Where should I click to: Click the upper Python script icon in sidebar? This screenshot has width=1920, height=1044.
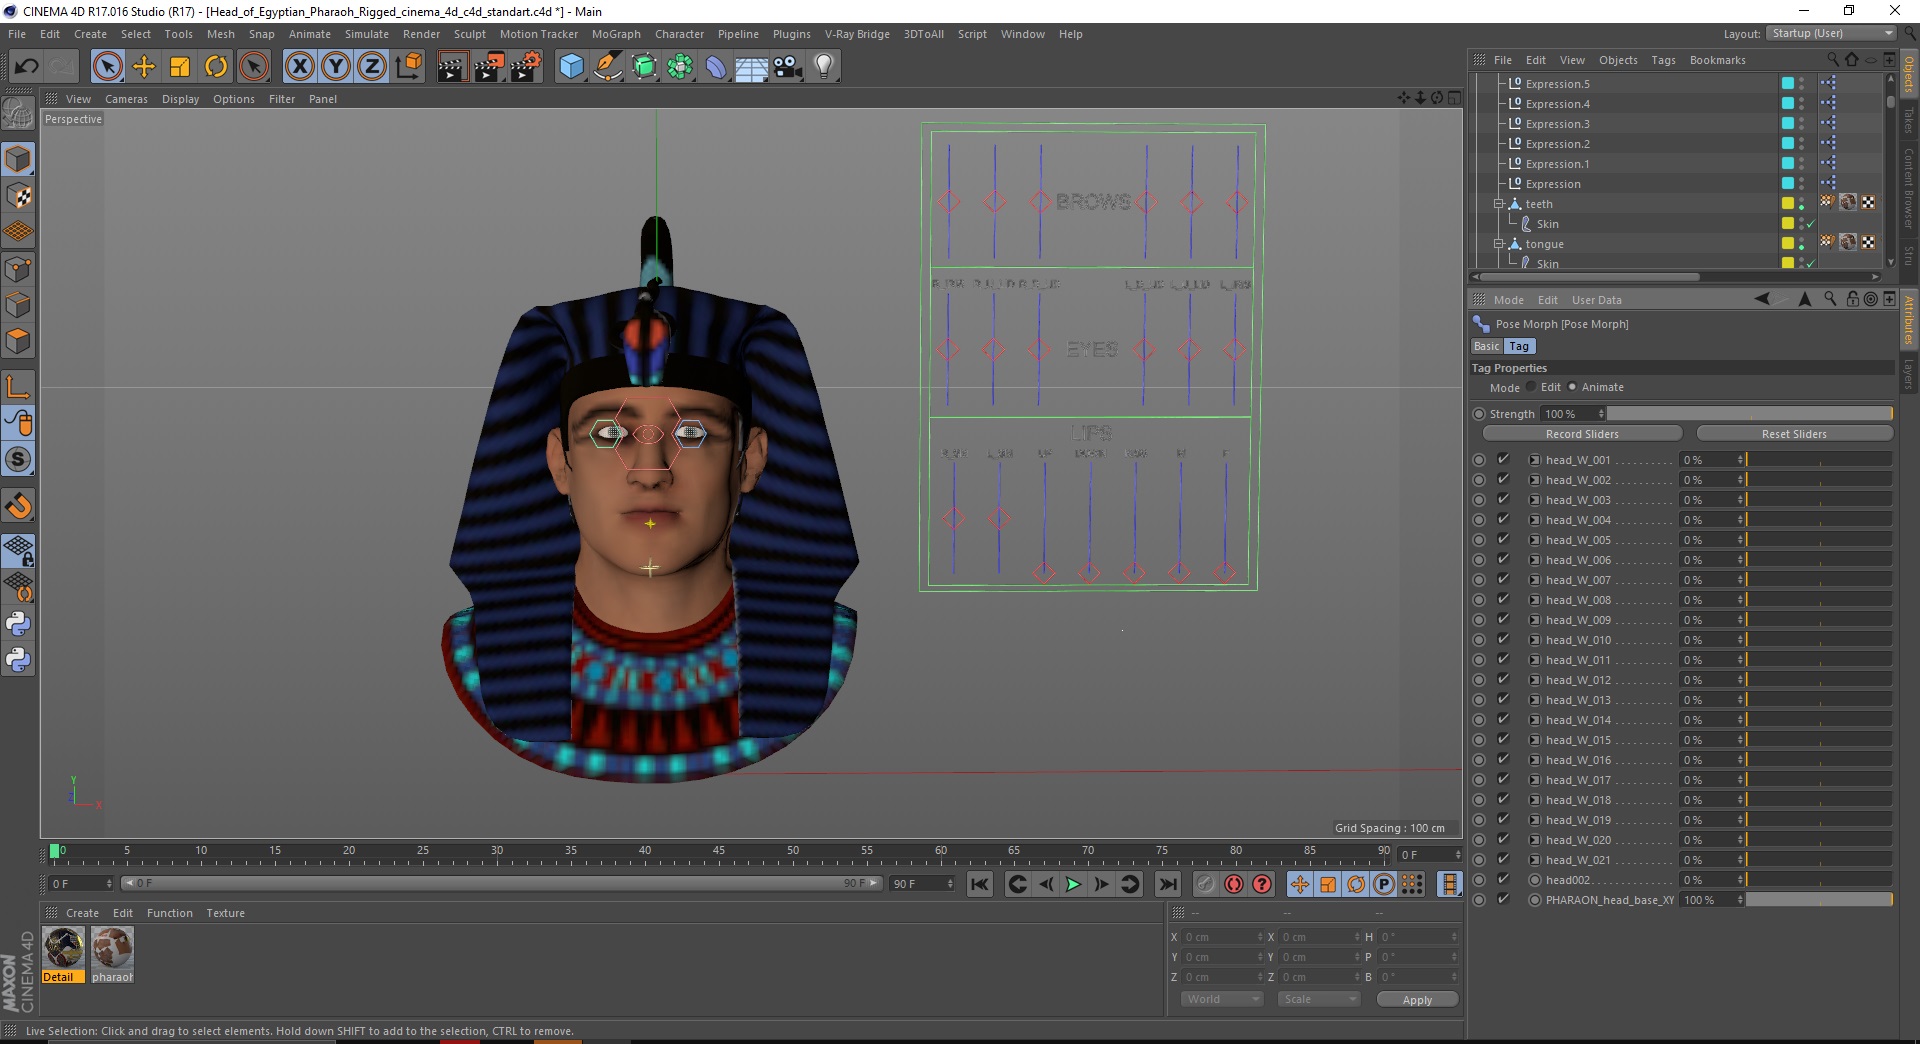click(x=18, y=624)
